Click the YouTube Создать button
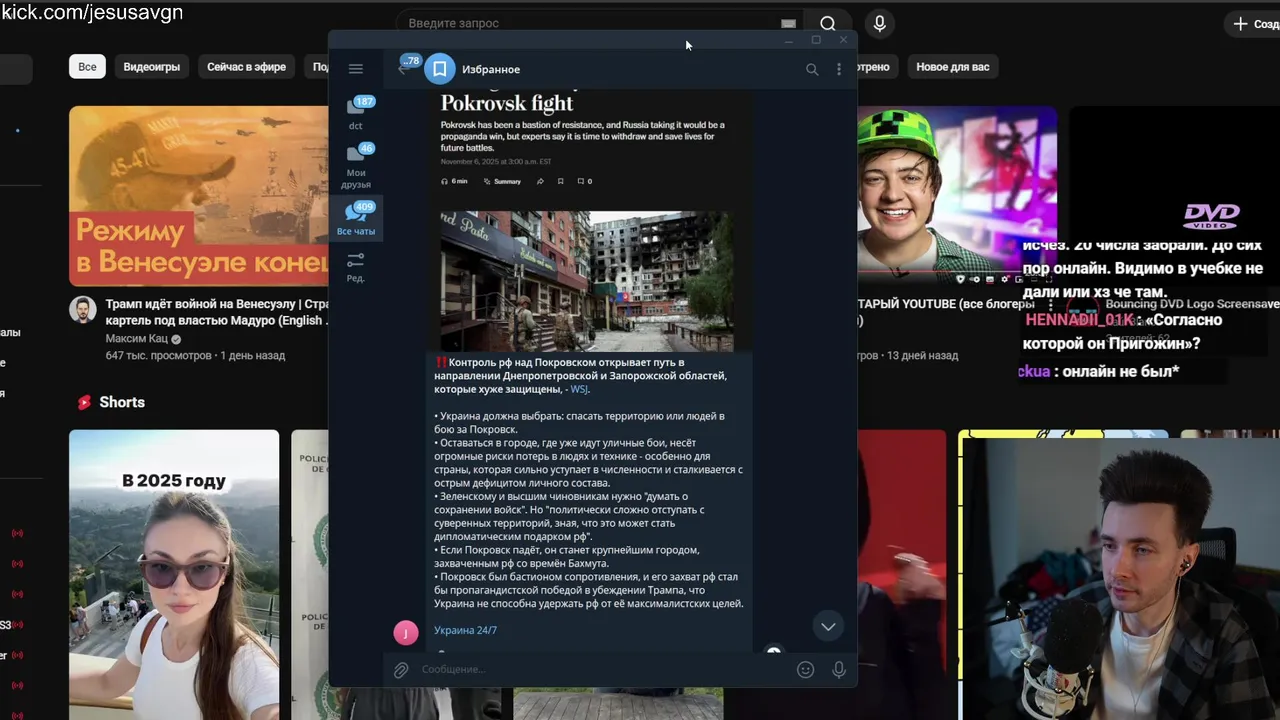The image size is (1280, 720). coord(1256,24)
